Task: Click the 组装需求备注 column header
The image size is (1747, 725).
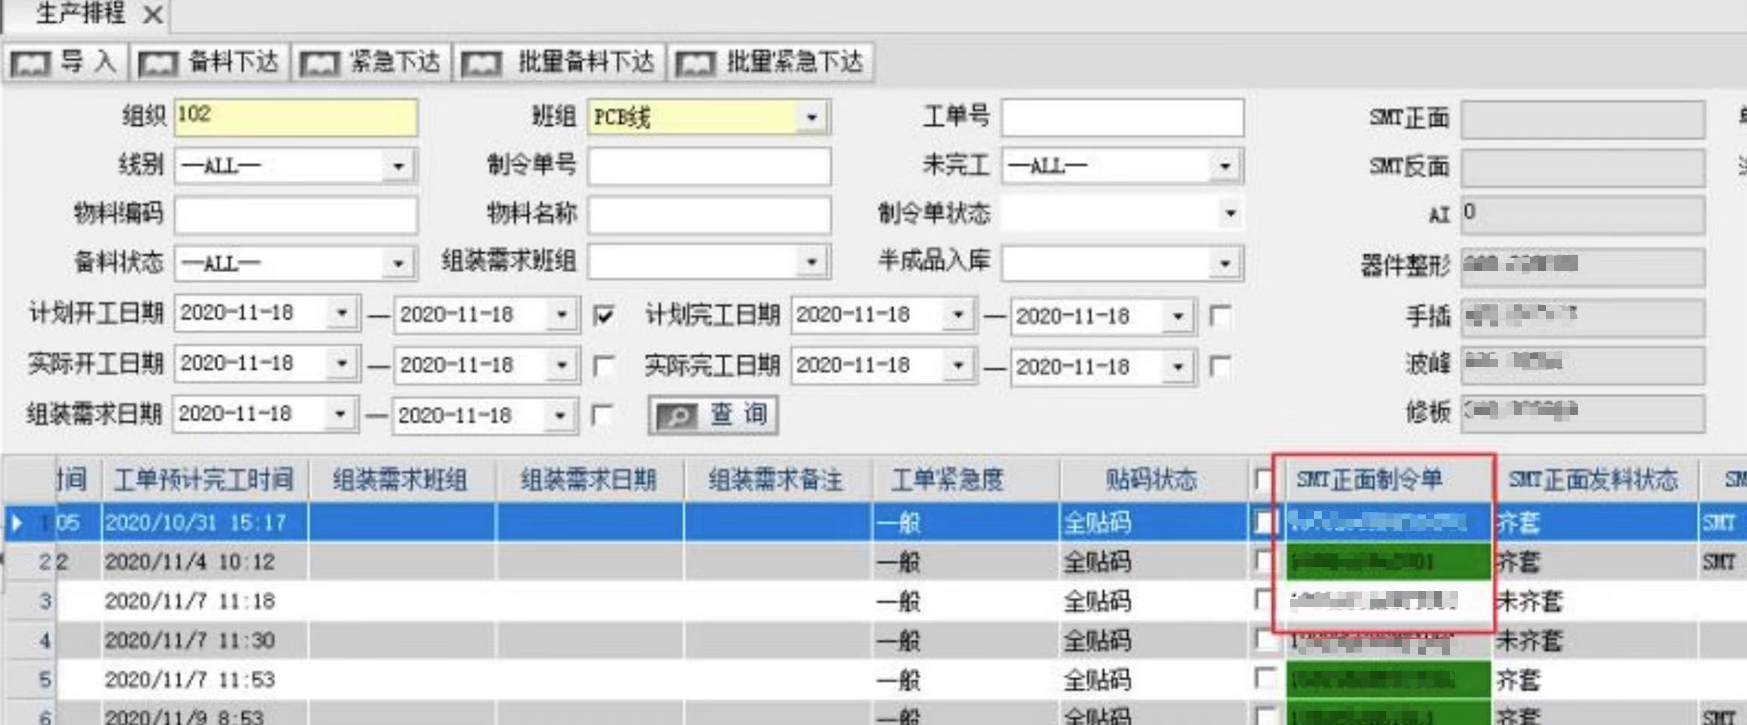Action: point(777,480)
